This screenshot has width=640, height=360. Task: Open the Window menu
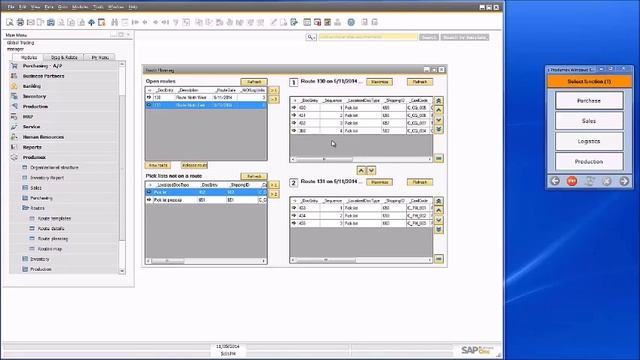click(x=116, y=7)
